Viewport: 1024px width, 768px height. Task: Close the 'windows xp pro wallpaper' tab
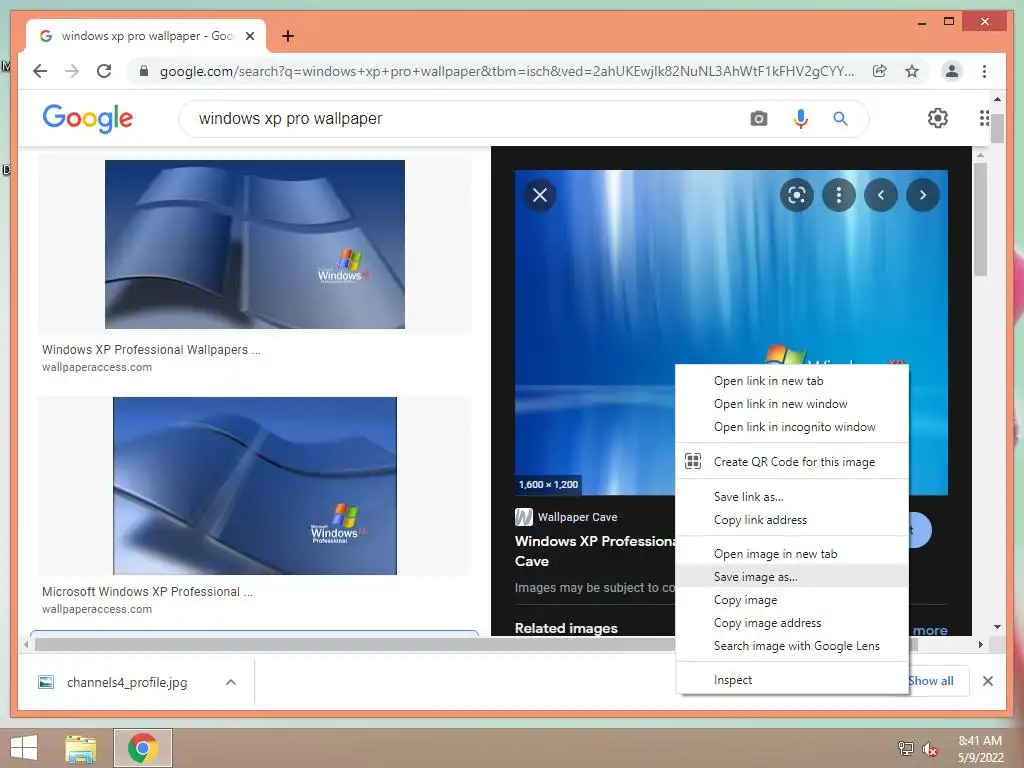coord(249,36)
